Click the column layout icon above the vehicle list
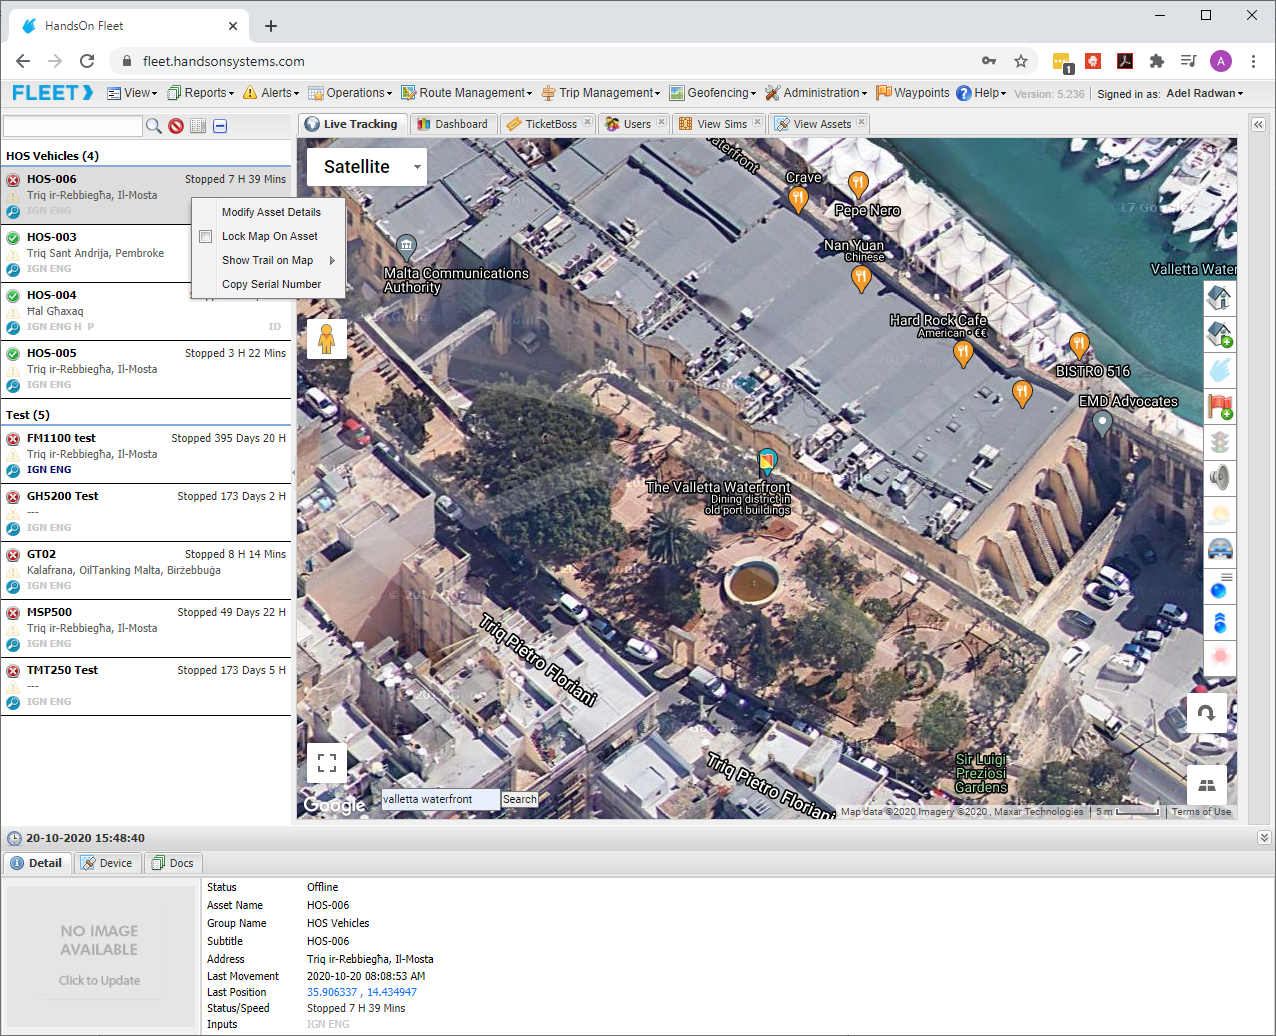Screen dimensions: 1276x1036 pyautogui.click(x=198, y=126)
